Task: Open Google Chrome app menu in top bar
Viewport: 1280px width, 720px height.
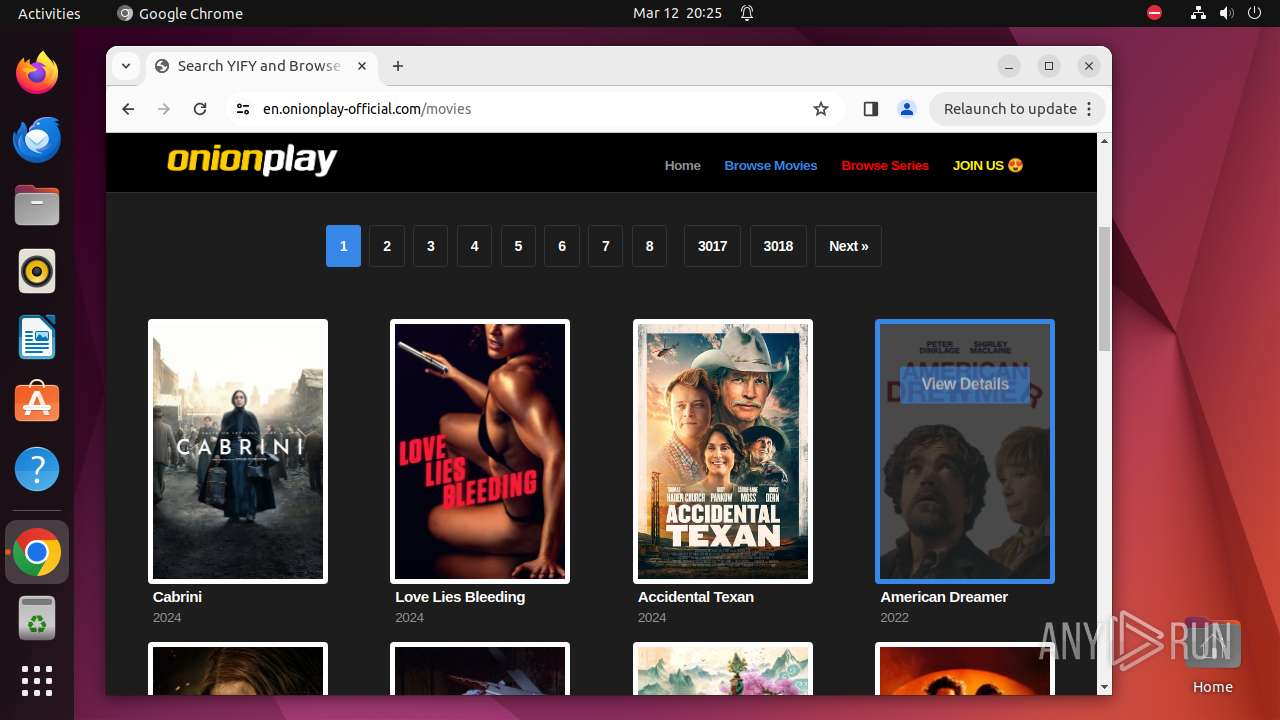Action: click(180, 13)
